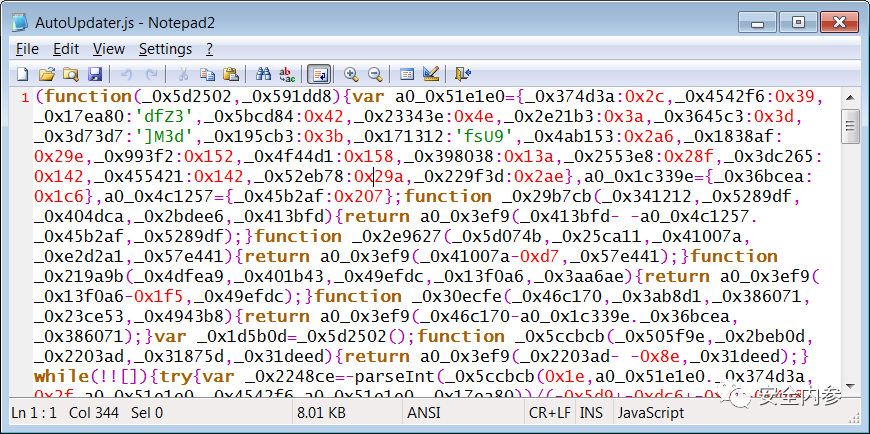Click the INS insert mode status

pos(592,413)
